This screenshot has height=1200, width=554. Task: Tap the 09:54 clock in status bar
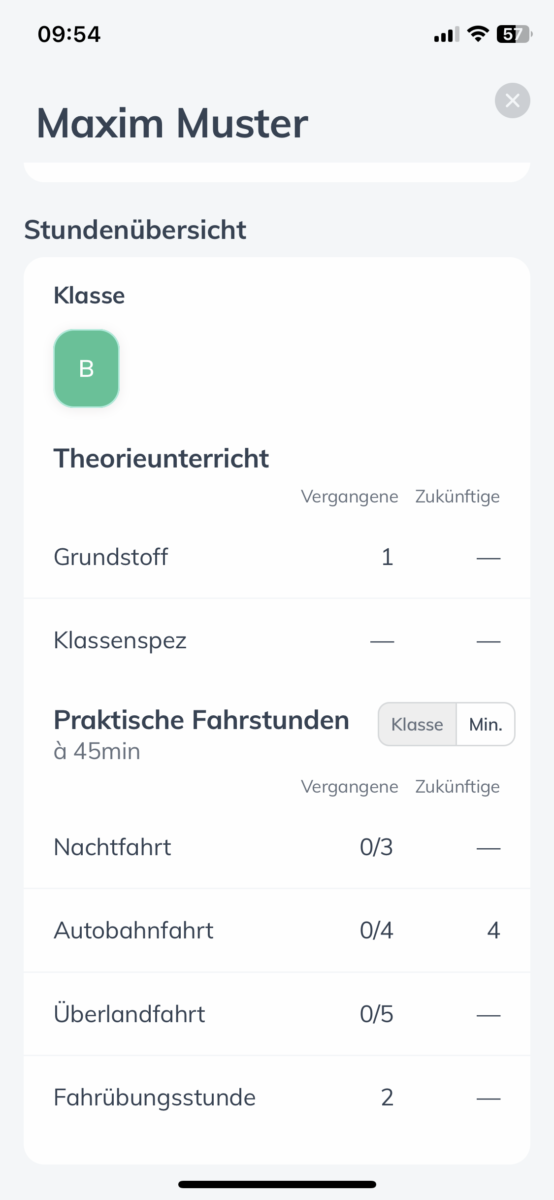pyautogui.click(x=69, y=34)
